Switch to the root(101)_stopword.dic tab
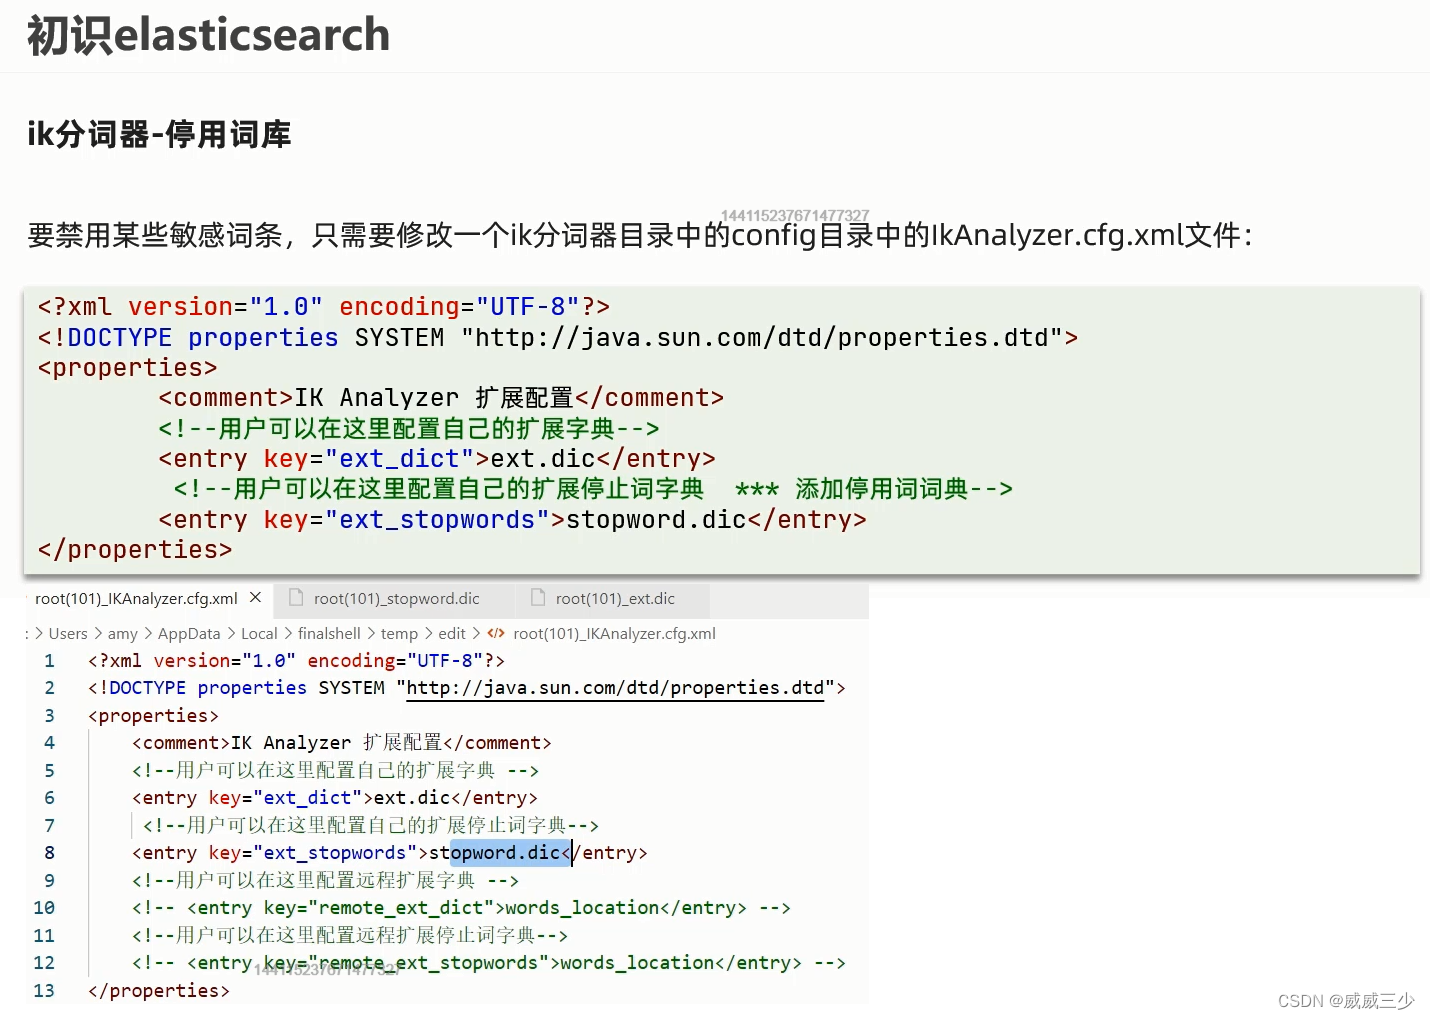 [395, 599]
